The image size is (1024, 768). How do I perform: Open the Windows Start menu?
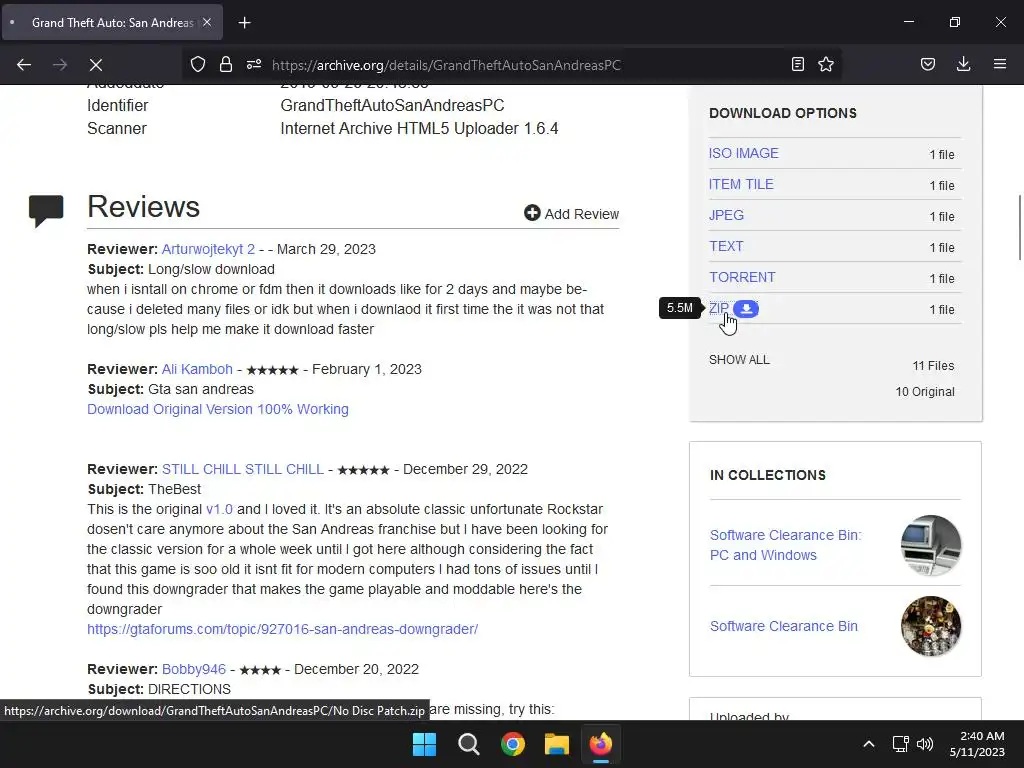pos(424,744)
